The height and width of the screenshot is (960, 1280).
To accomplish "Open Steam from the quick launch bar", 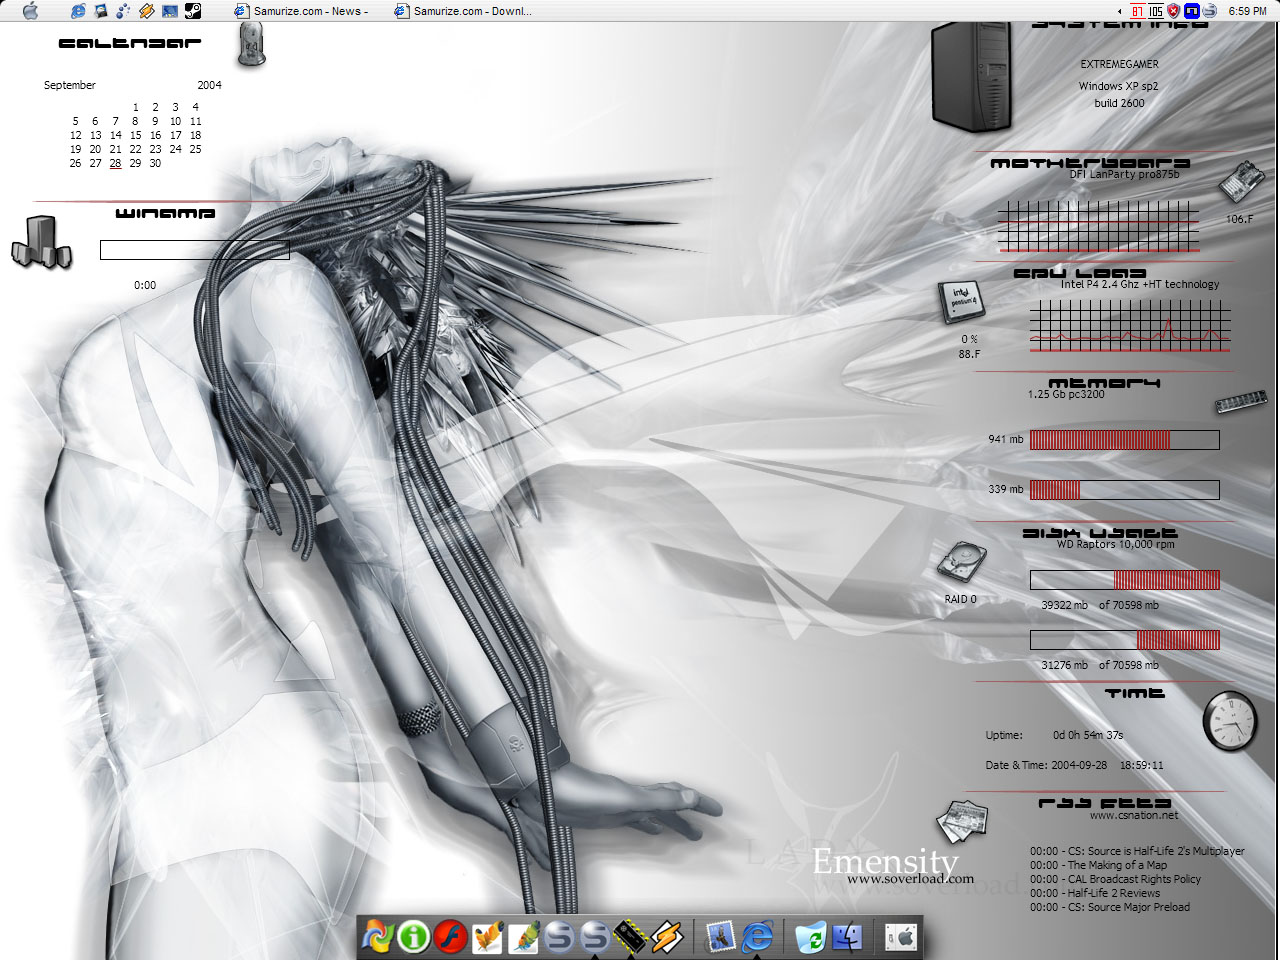I will coord(193,11).
